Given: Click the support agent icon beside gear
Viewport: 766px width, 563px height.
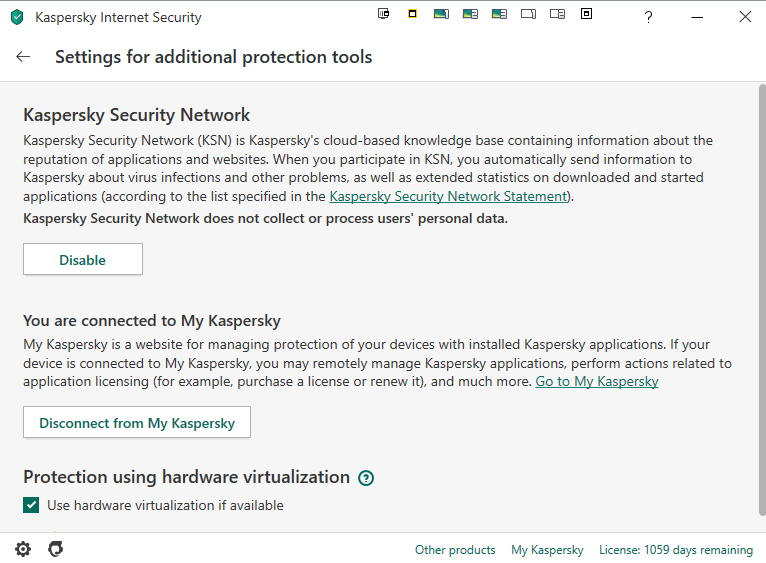Looking at the screenshot, I should (x=56, y=549).
